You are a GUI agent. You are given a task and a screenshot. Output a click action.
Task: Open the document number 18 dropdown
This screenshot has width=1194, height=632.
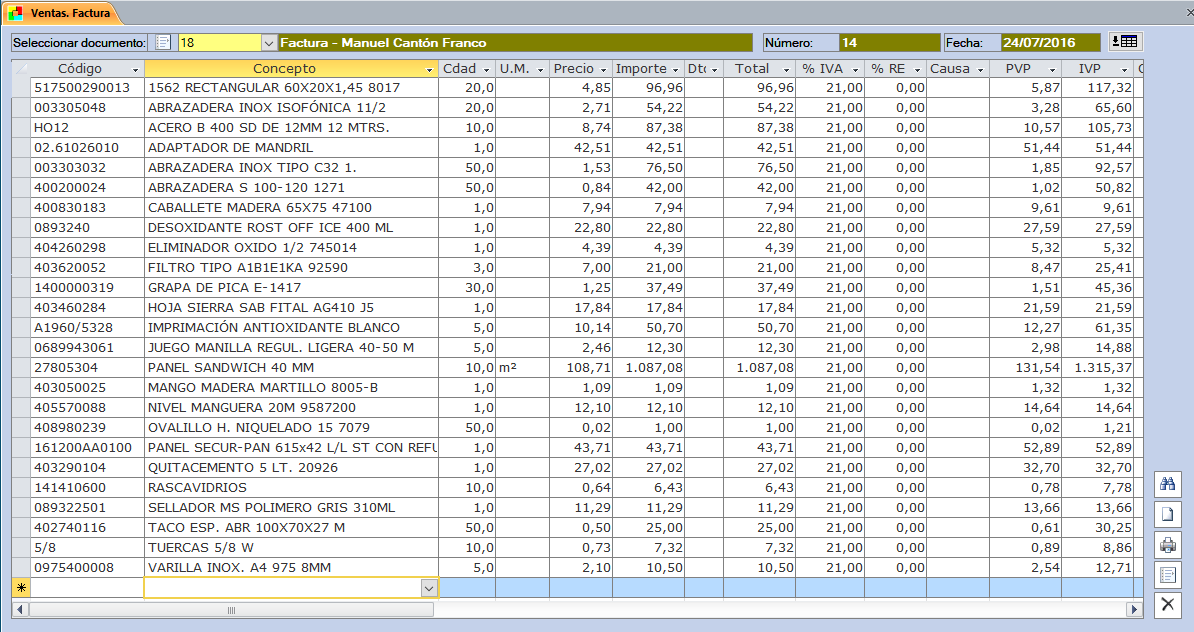[268, 43]
